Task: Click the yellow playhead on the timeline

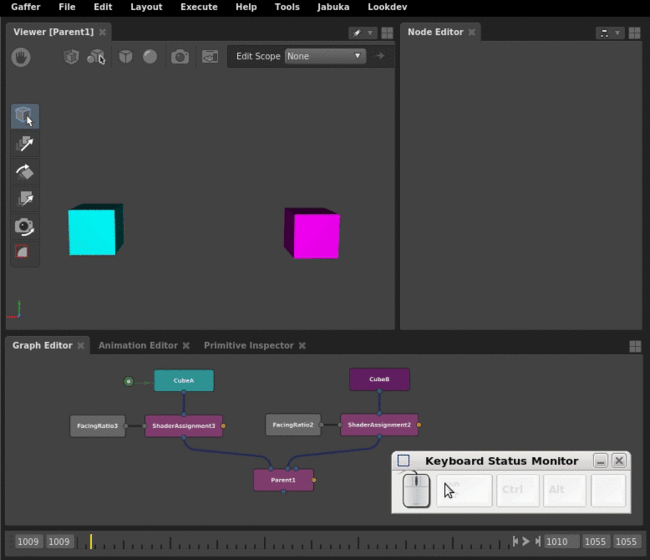Action: [x=91, y=542]
